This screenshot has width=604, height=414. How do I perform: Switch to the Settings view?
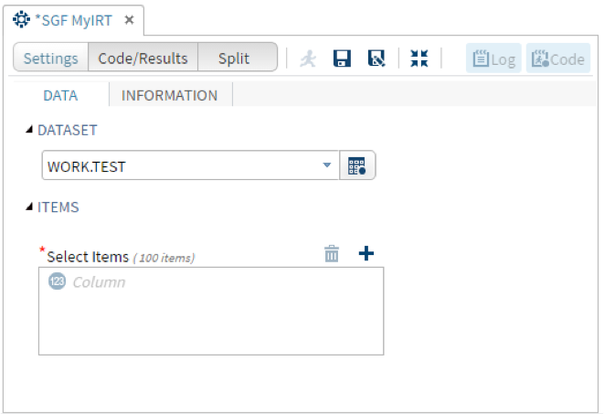pyautogui.click(x=51, y=58)
